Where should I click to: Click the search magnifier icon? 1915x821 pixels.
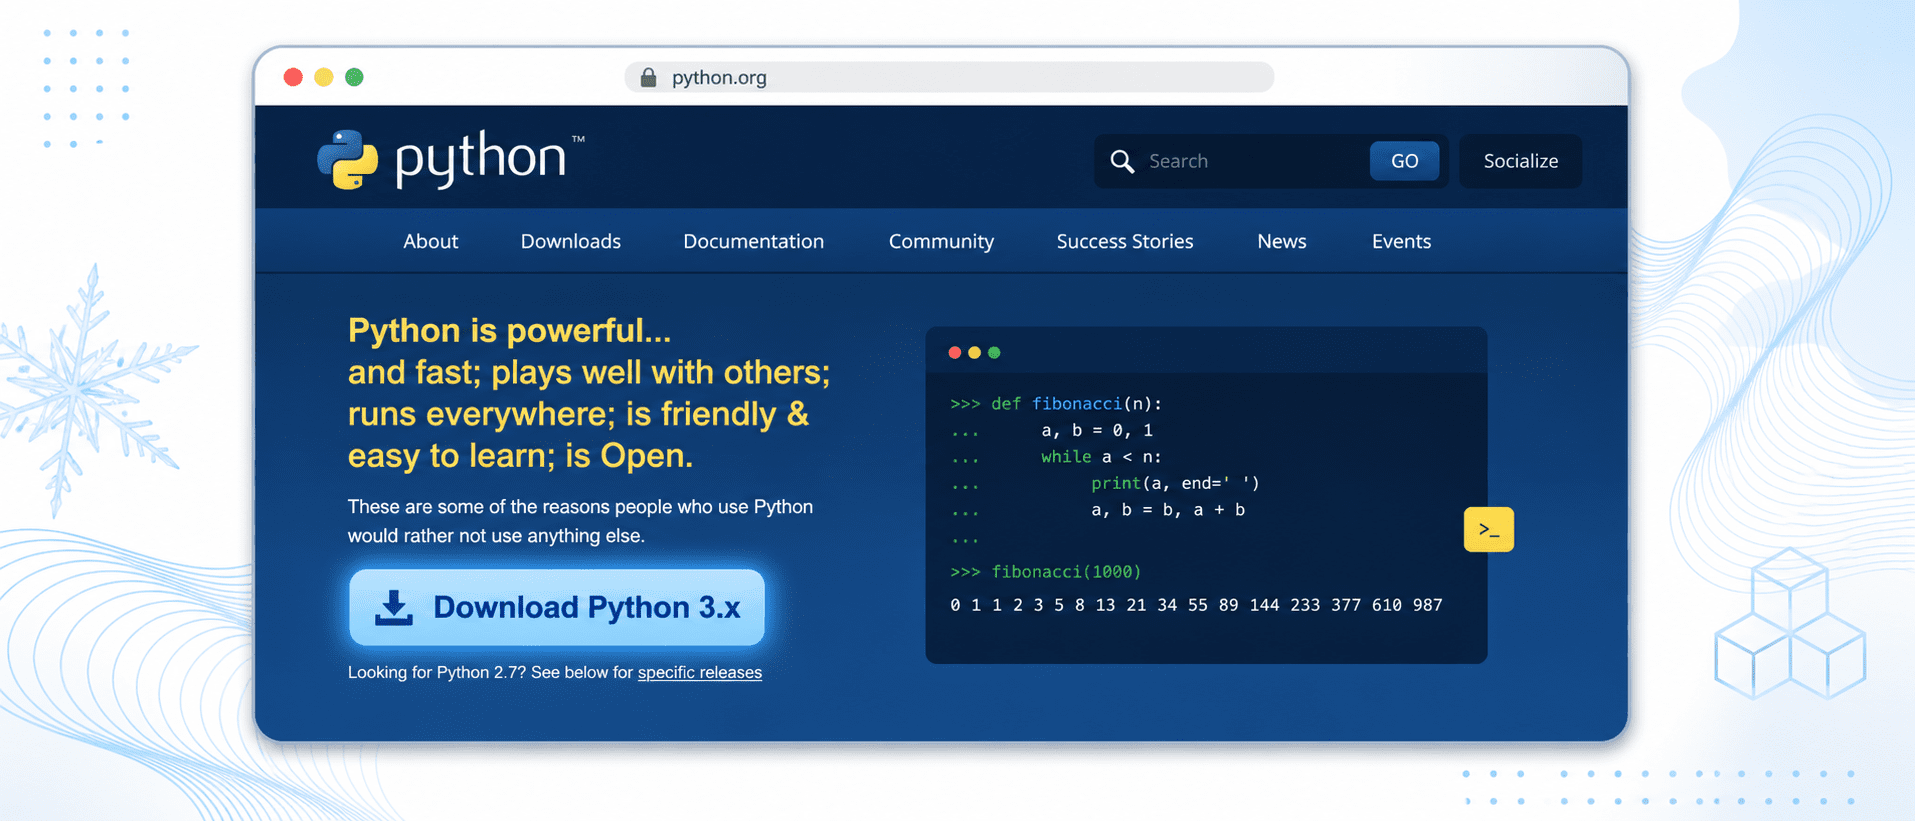(x=1122, y=161)
